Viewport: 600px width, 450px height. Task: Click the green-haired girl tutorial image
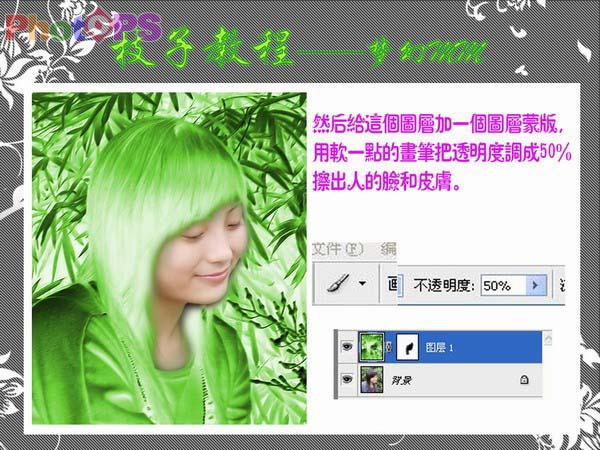coord(169,258)
